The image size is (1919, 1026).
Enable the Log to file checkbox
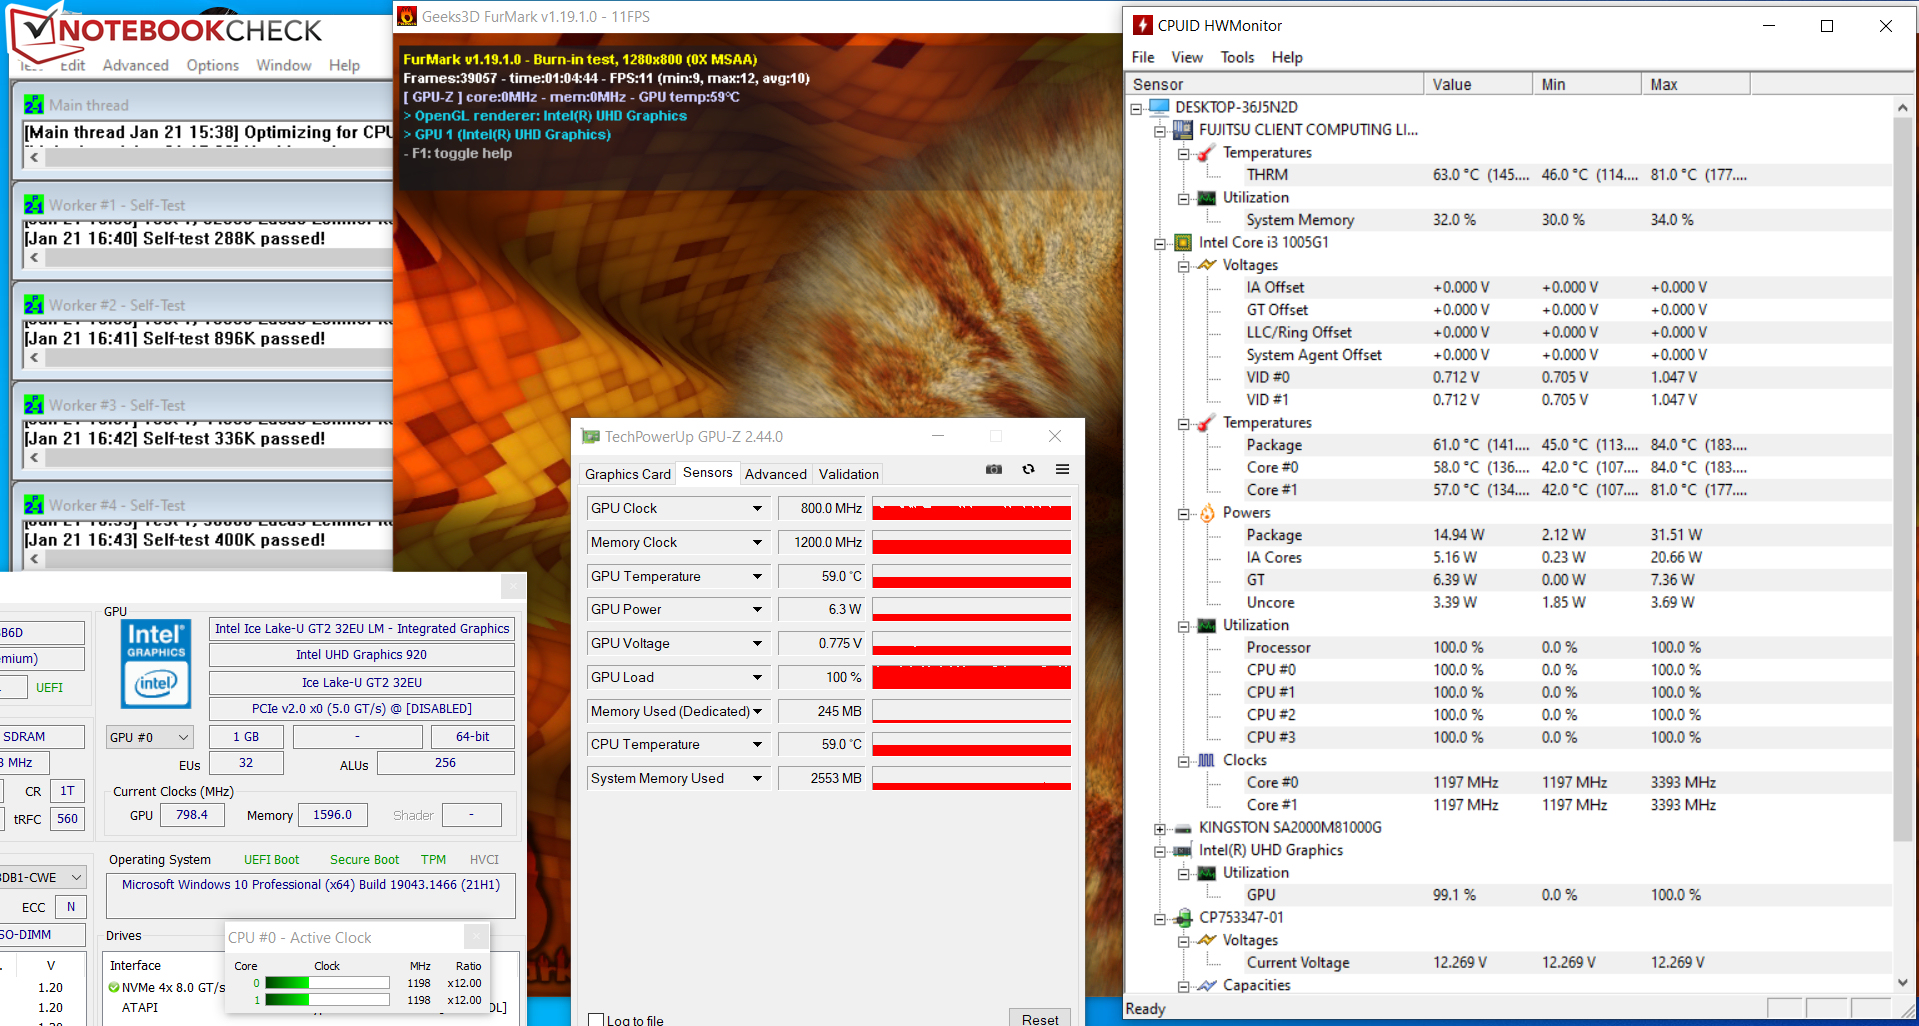(x=596, y=1020)
